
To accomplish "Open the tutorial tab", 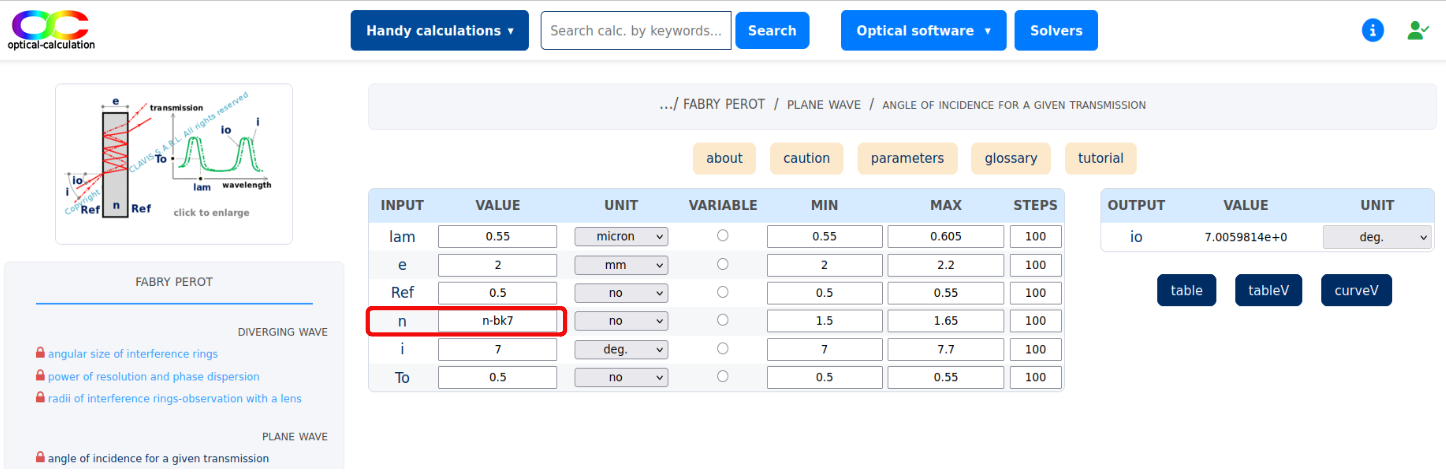I will click(1100, 158).
